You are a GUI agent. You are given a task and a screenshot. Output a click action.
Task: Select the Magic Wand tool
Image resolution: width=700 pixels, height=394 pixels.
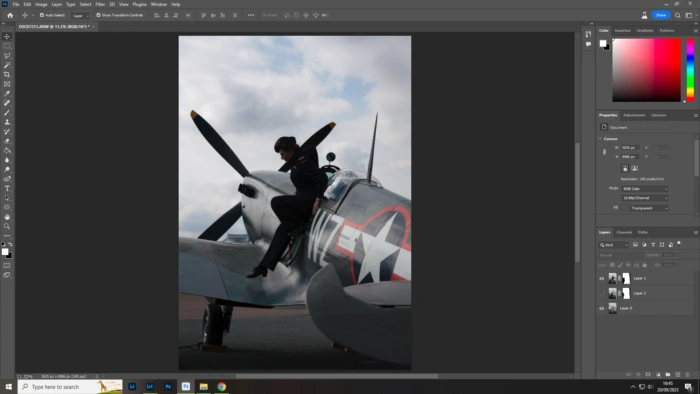[x=7, y=65]
